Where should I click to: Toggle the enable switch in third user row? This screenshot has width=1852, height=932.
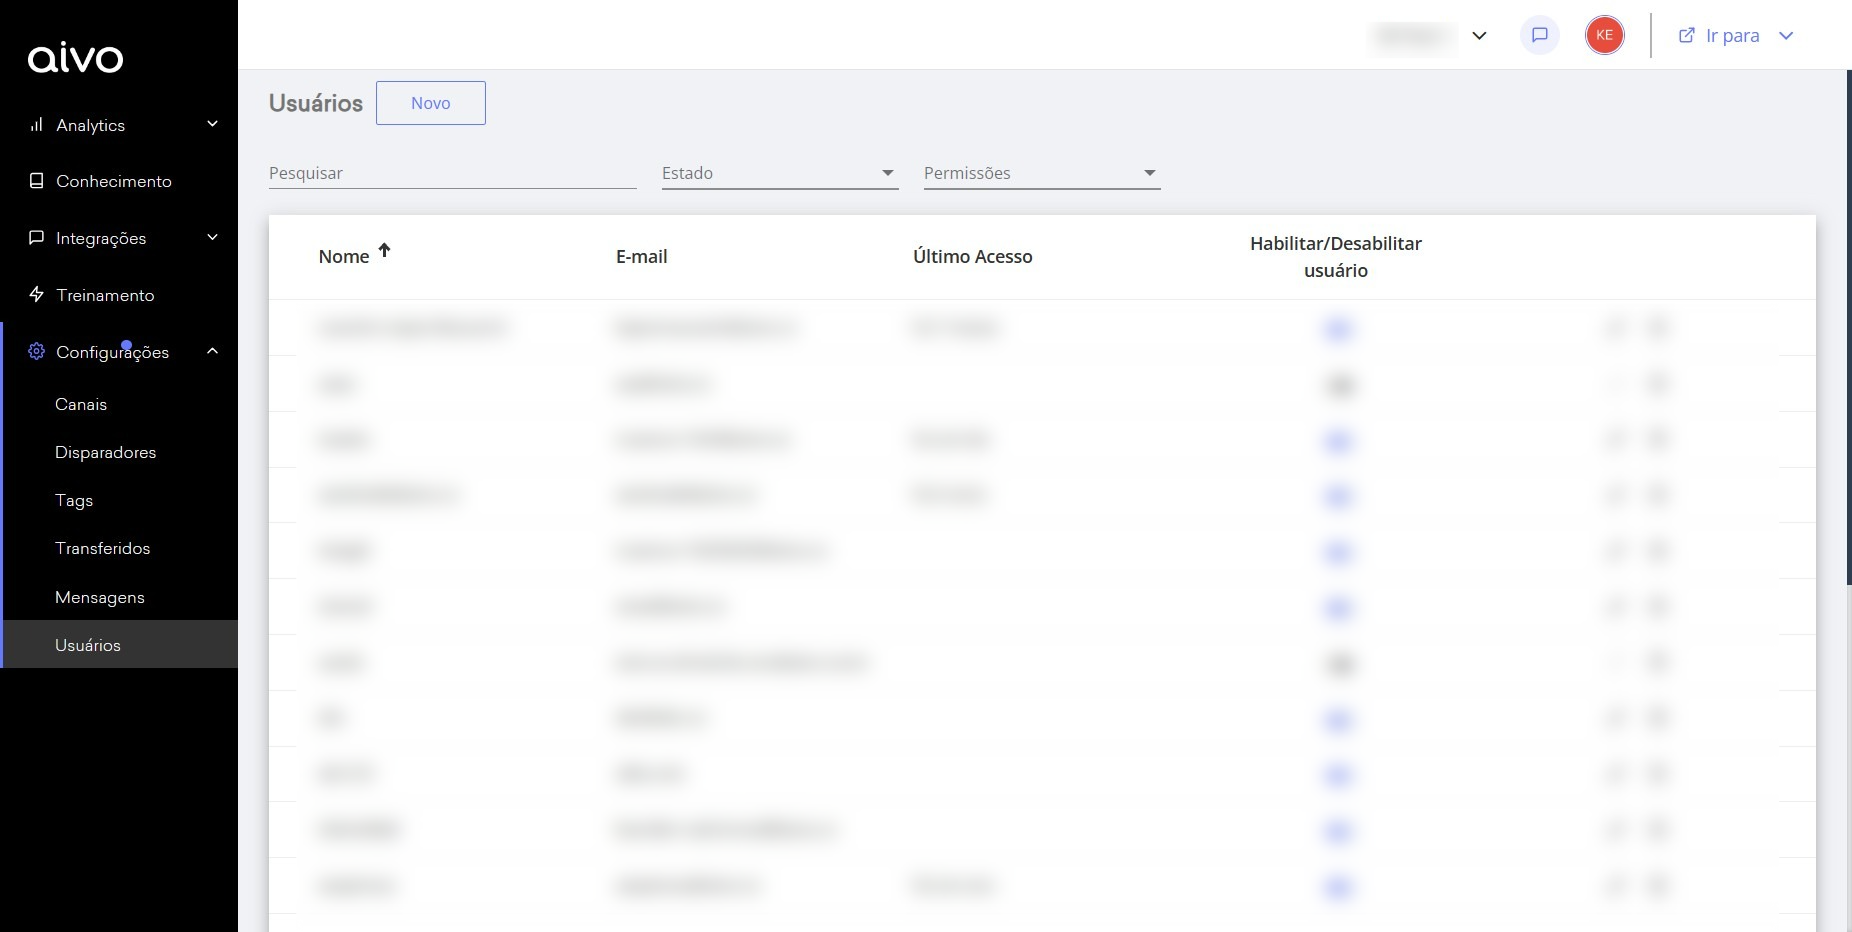(1338, 441)
